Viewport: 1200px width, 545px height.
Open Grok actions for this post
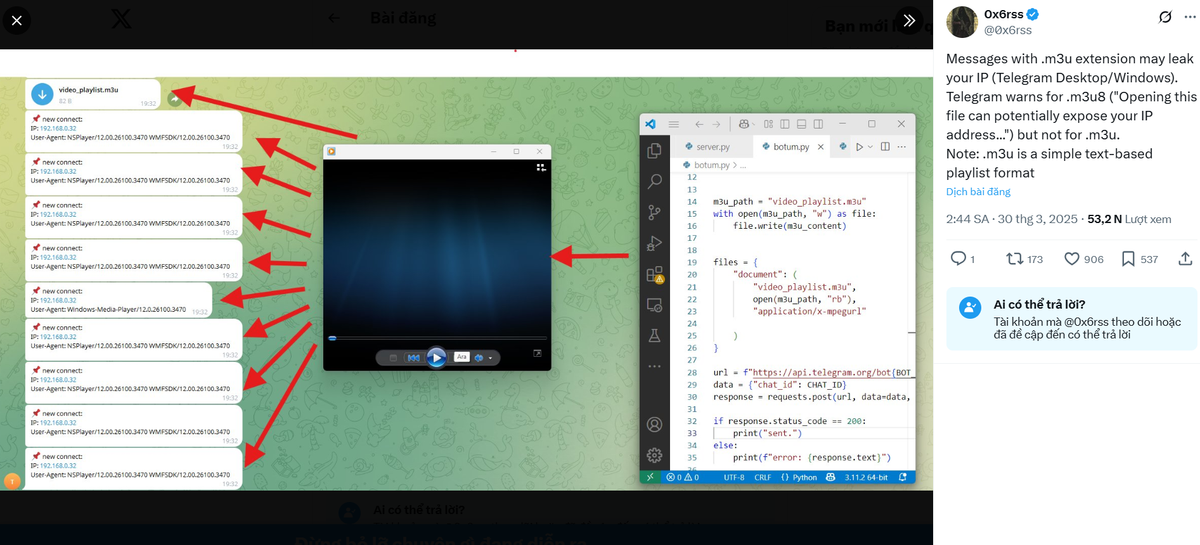[1164, 17]
